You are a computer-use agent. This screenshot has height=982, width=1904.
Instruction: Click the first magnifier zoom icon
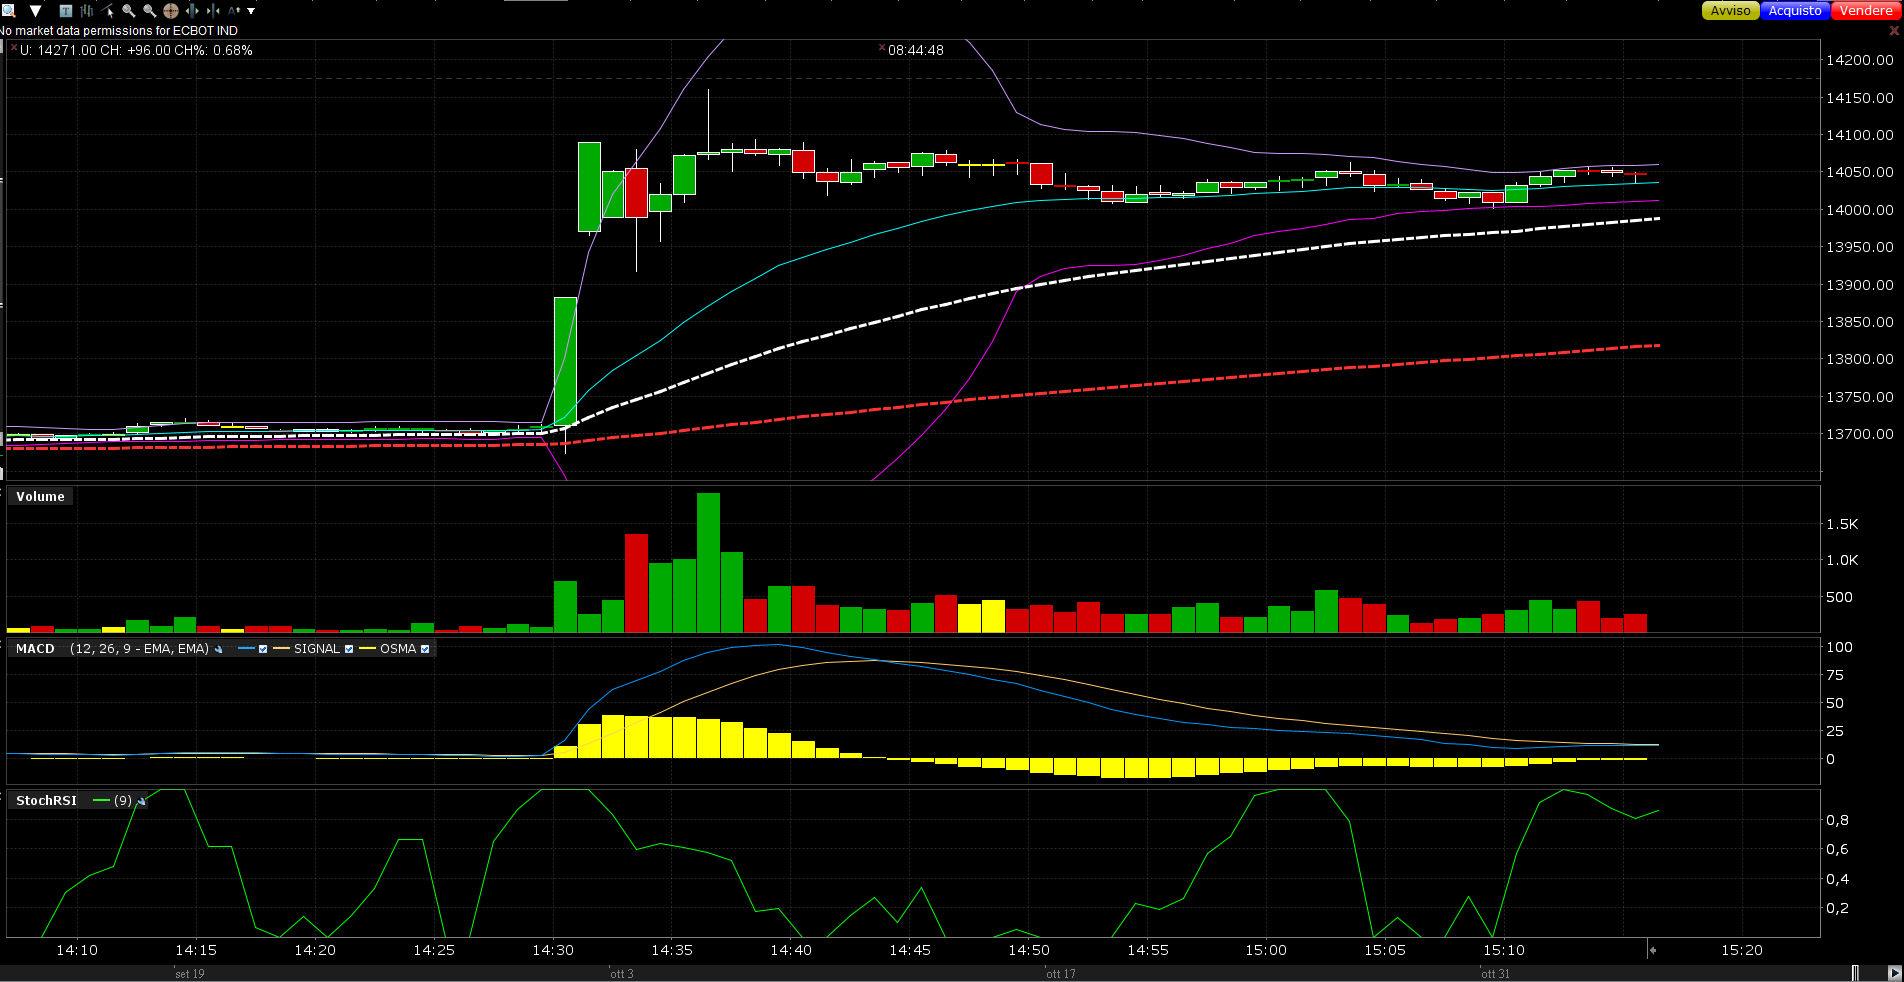(x=129, y=11)
